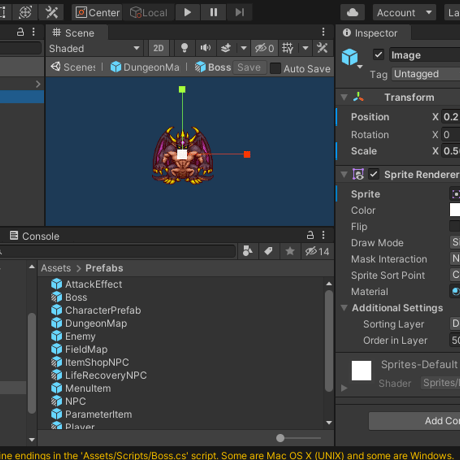Click the project search field
Image resolution: width=460 pixels, height=460 pixels.
(117, 251)
